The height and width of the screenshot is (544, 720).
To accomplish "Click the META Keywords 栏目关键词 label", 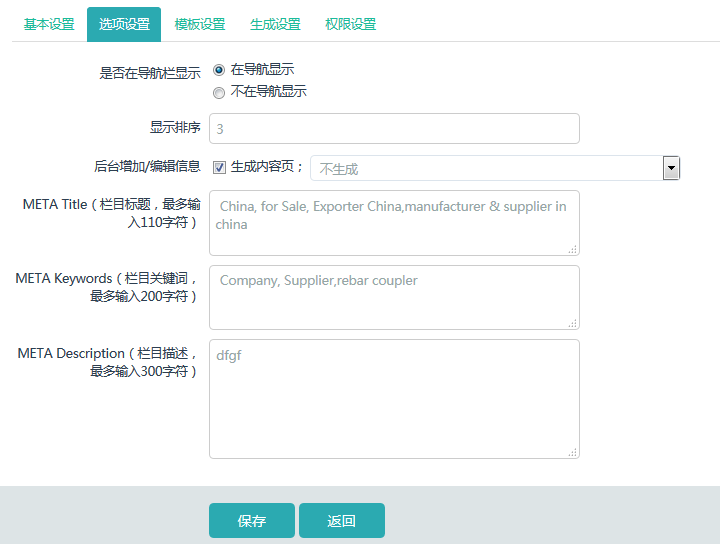I will 107,287.
